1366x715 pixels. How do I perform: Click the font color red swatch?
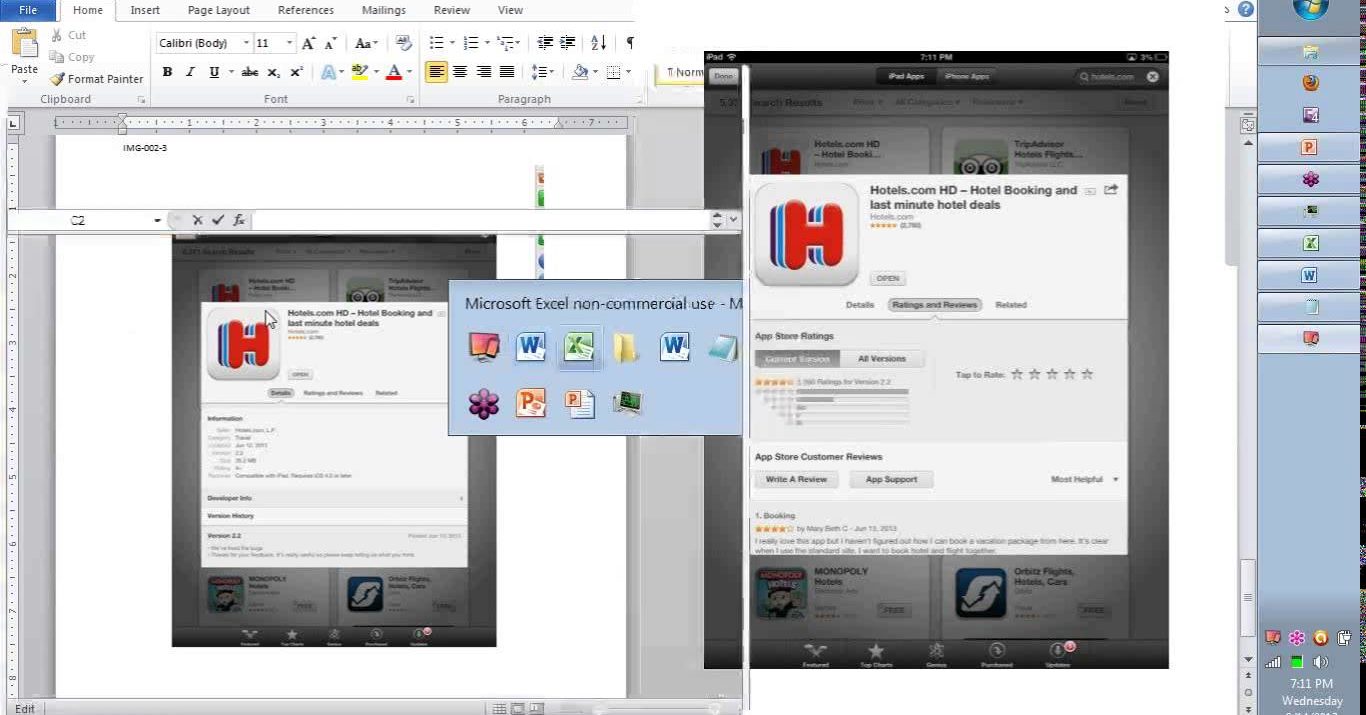[x=394, y=72]
